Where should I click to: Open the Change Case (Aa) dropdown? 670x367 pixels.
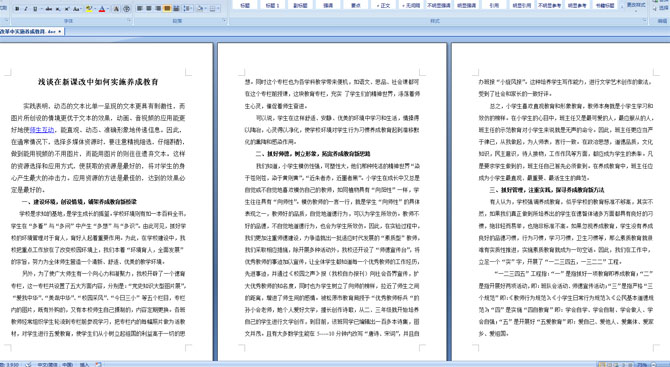77,9
